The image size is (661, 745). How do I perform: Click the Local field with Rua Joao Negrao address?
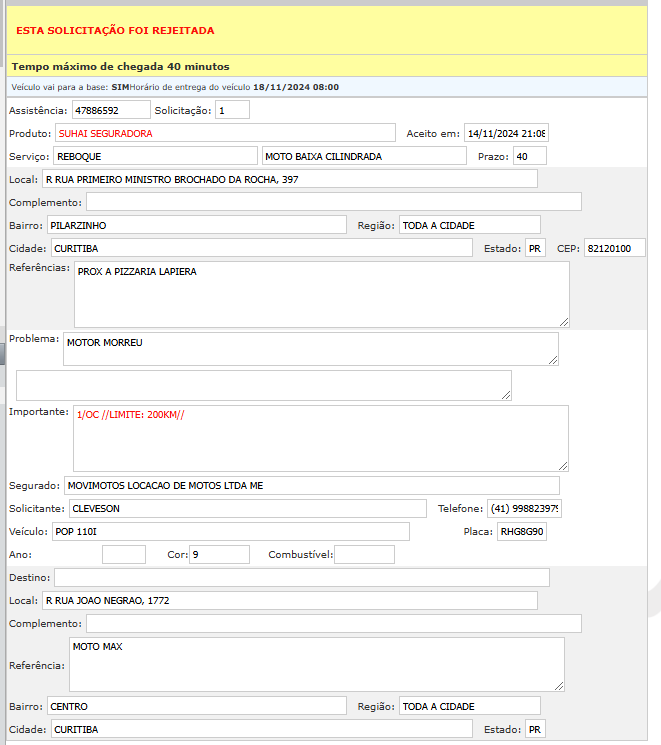tap(289, 600)
